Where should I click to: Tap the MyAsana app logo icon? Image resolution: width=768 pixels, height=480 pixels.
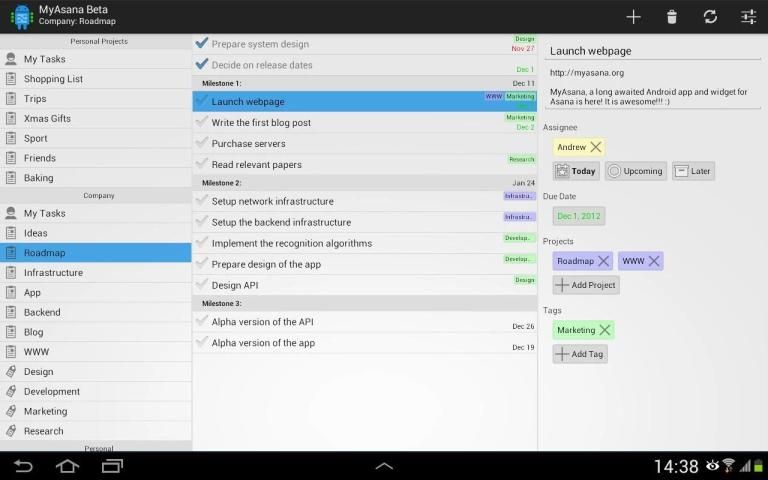(x=20, y=16)
